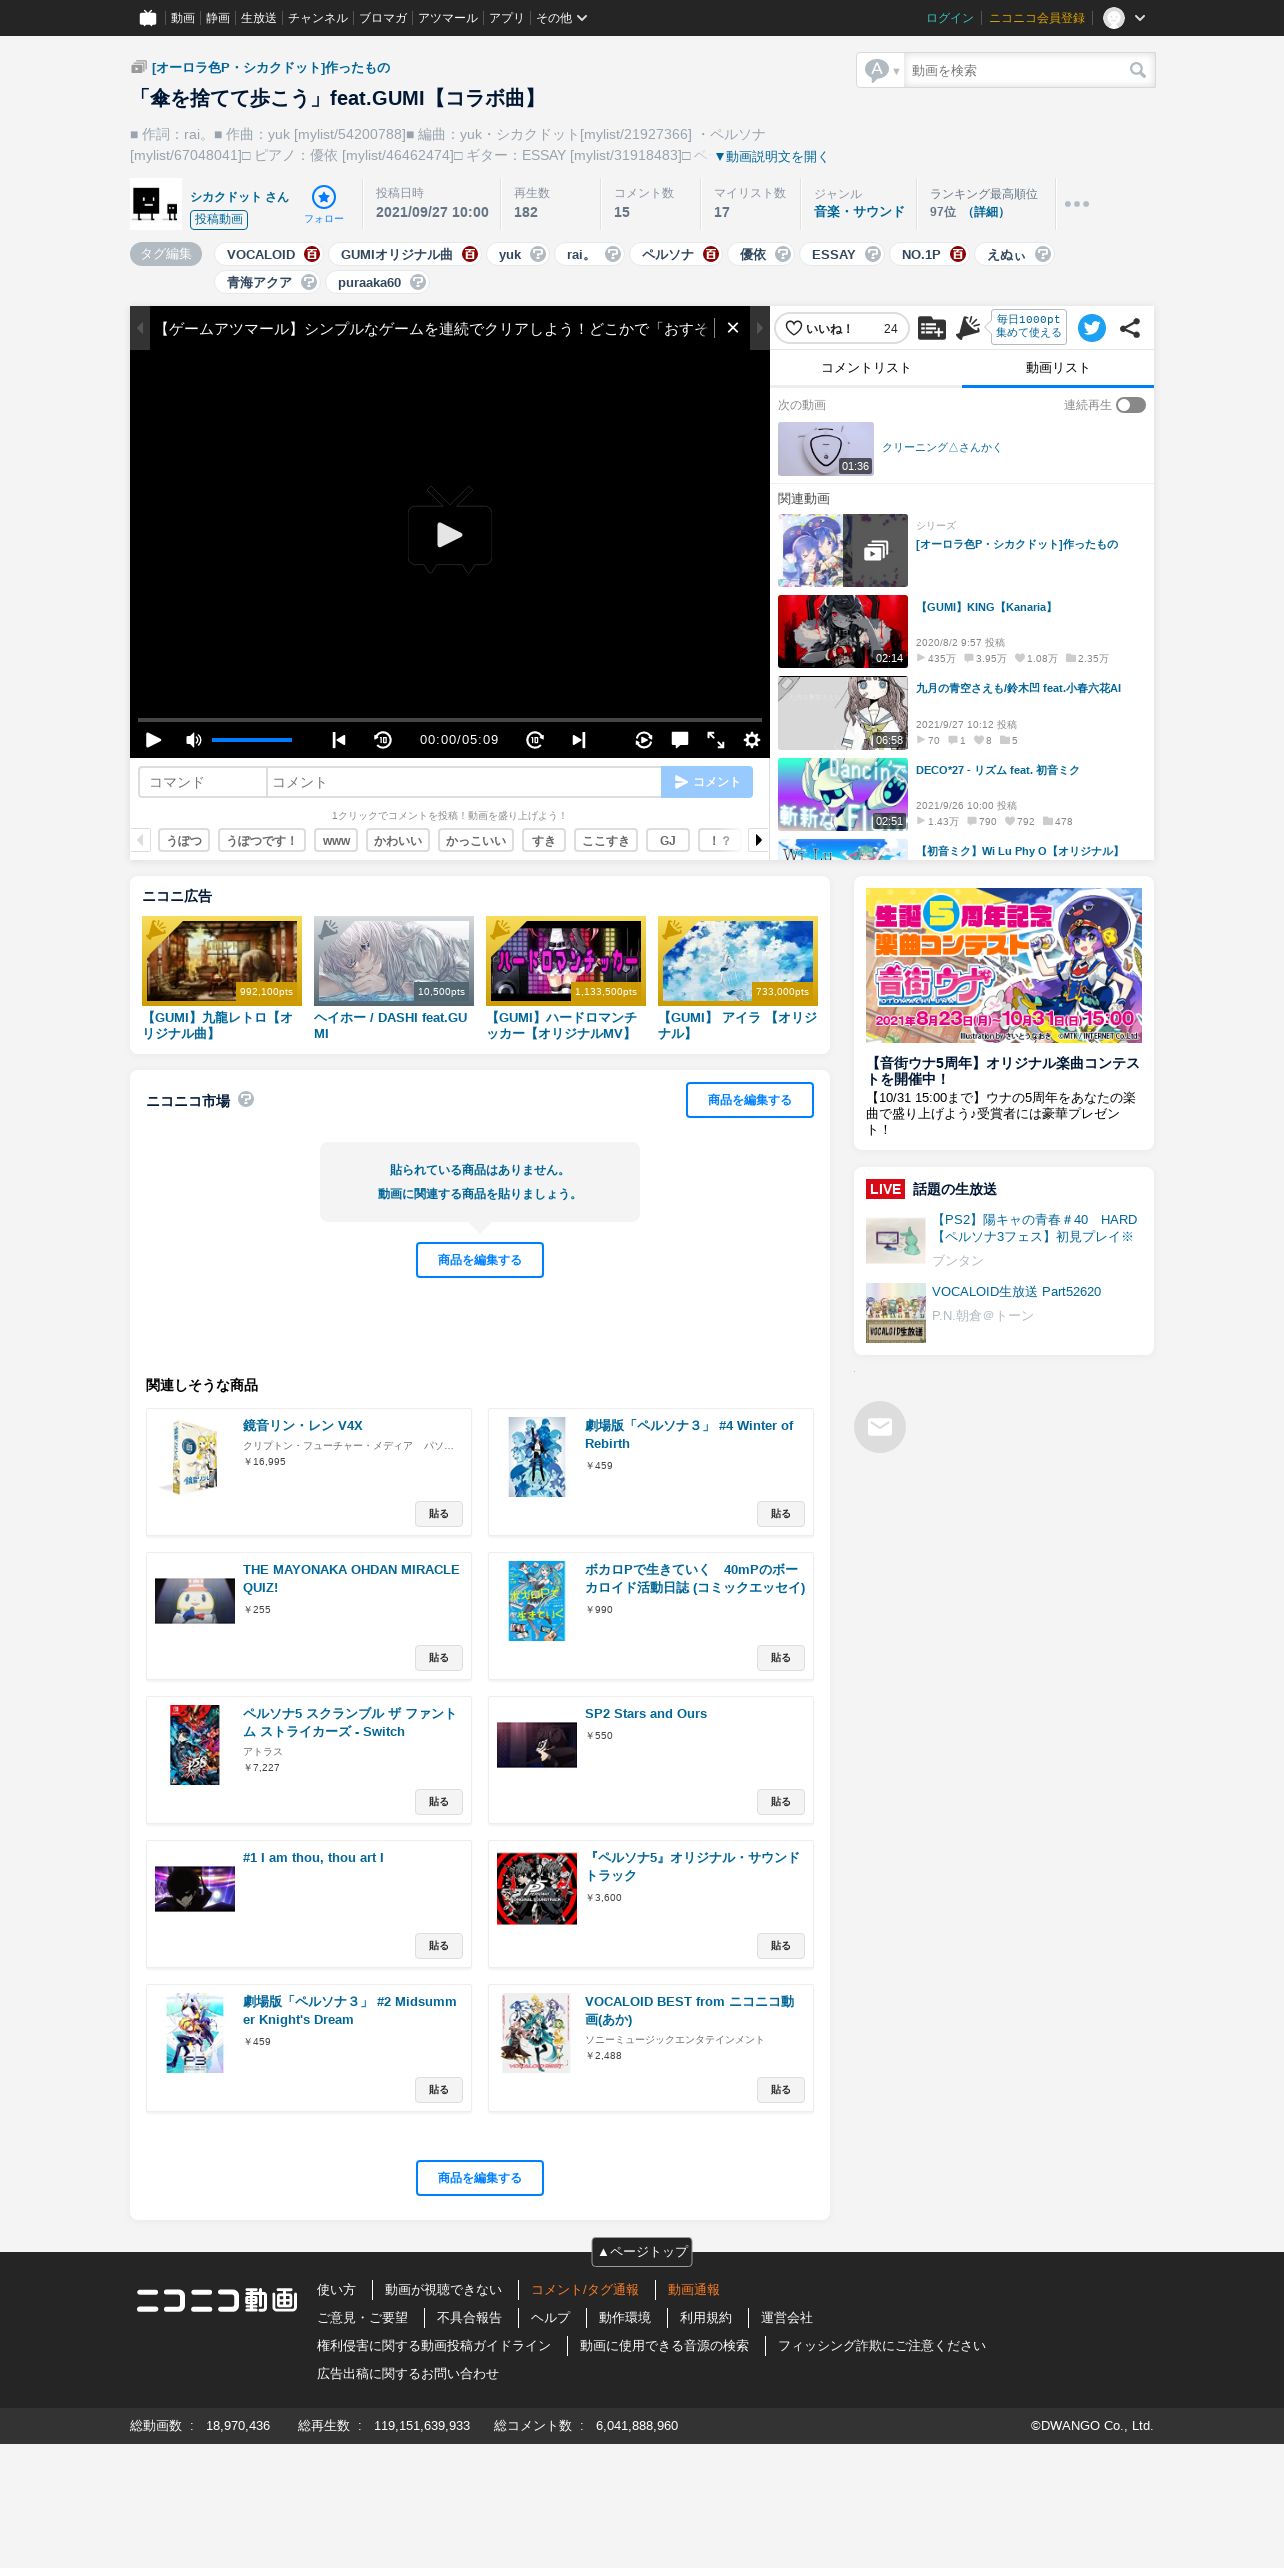Screen dimensions: 1284x2568
Task: Click the big TV play icon in the video
Action: (x=450, y=531)
